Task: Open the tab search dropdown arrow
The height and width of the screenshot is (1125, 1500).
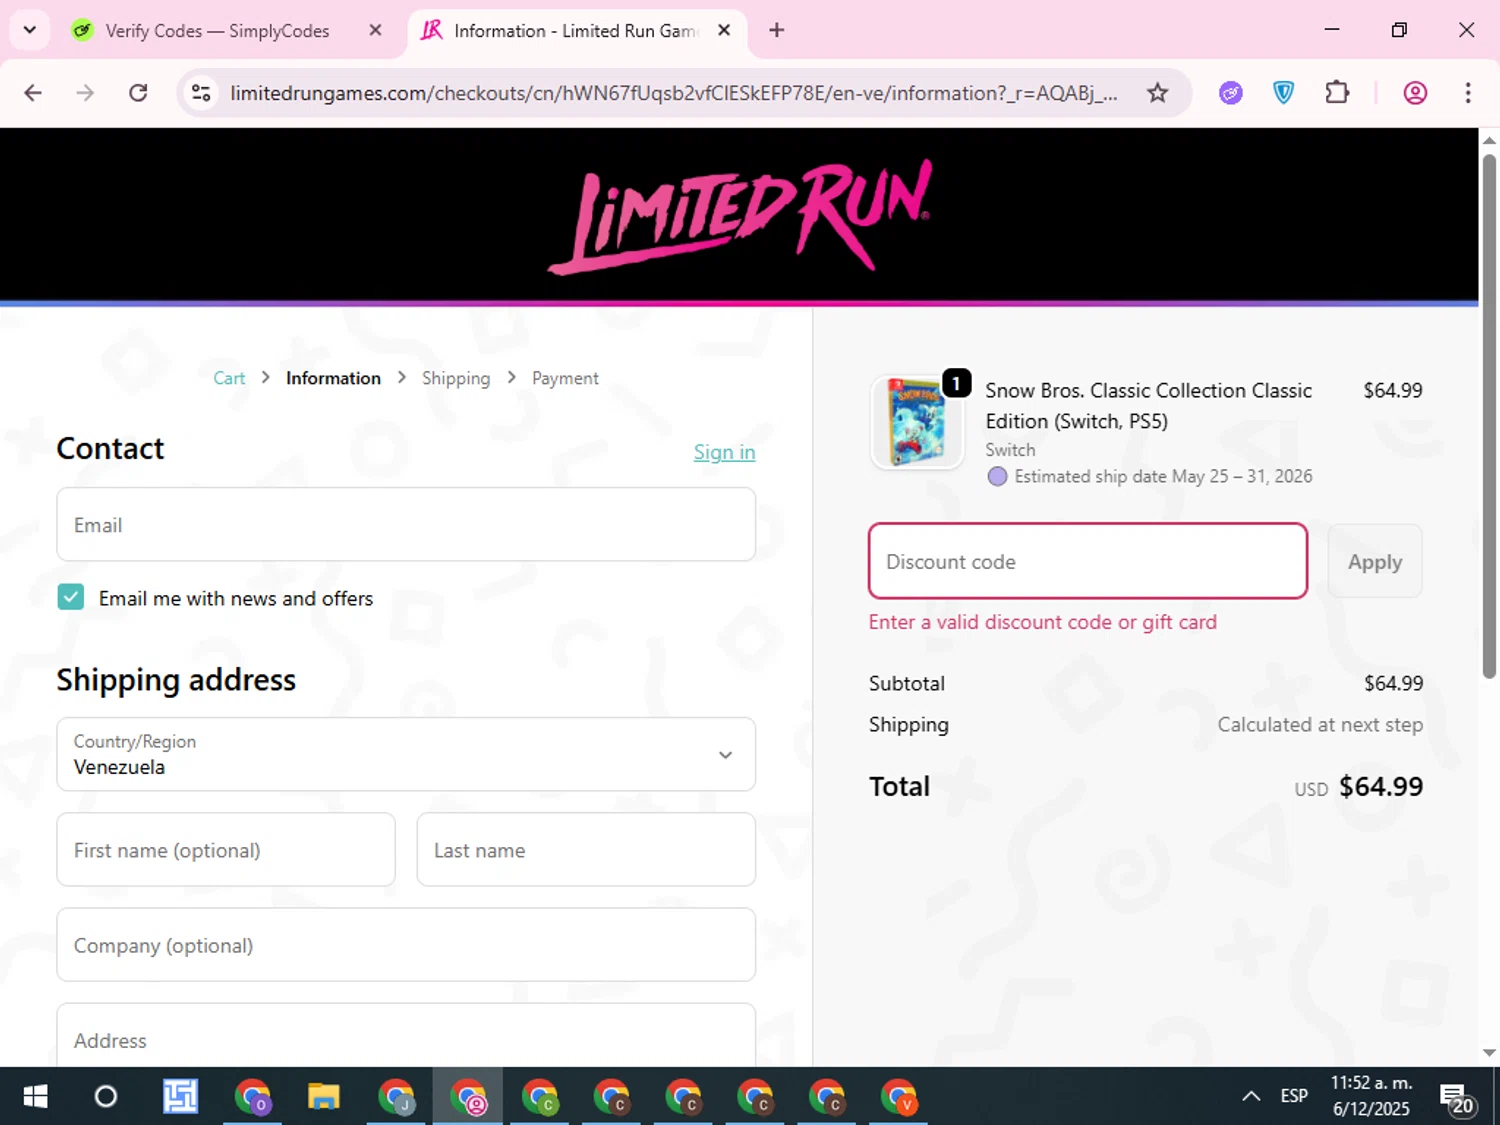Action: point(30,30)
